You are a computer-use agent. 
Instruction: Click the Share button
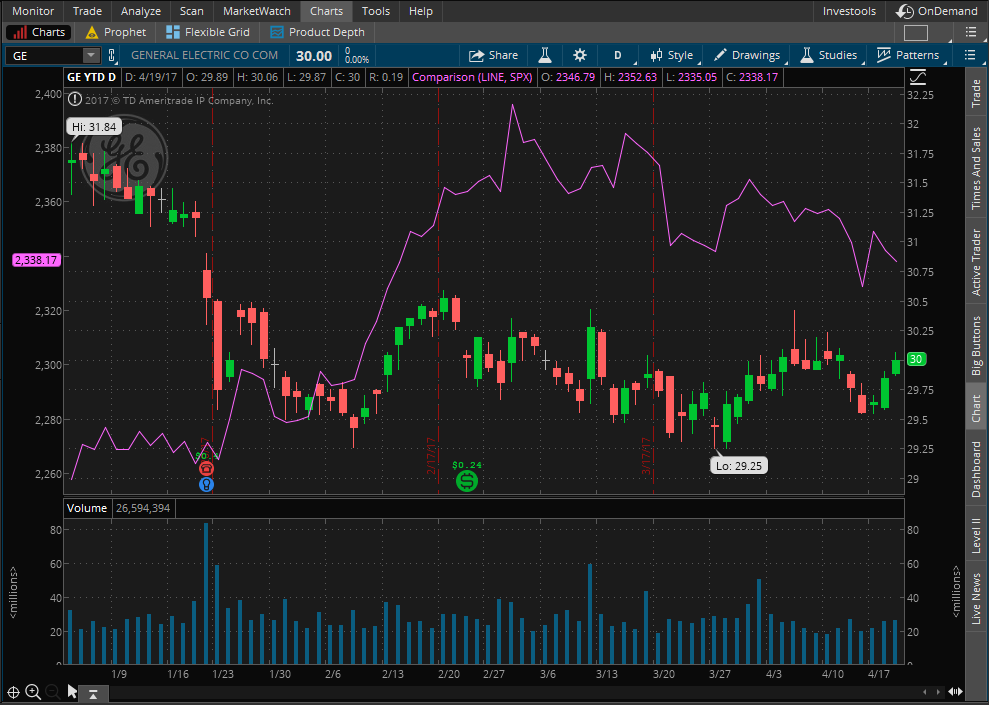pos(493,55)
